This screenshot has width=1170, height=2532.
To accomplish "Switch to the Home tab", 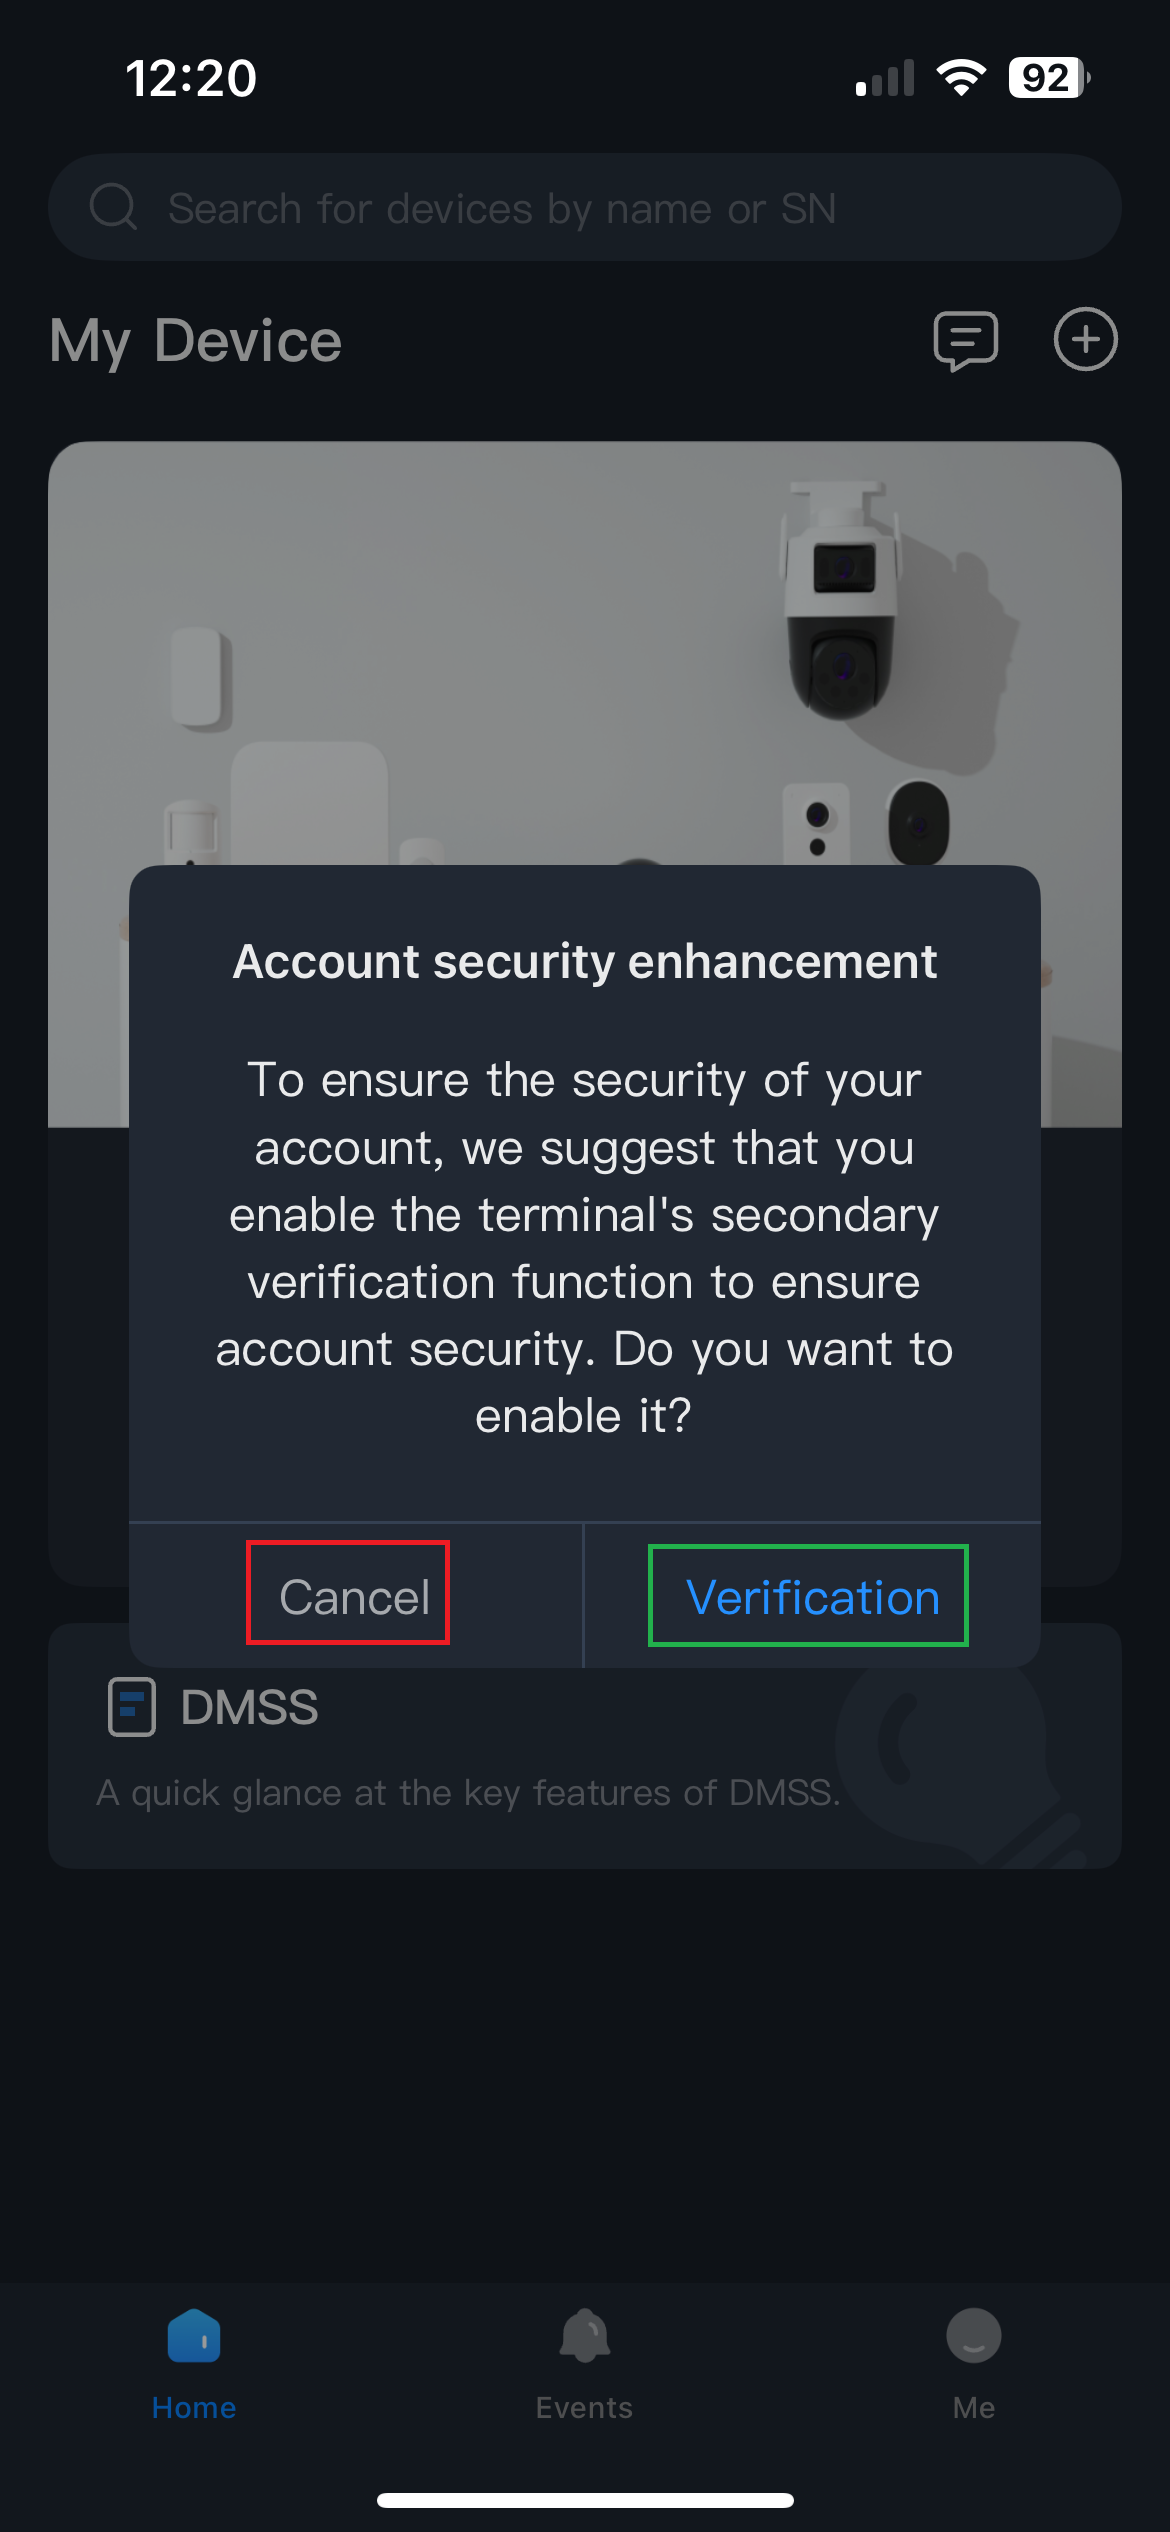I will (x=194, y=2364).
